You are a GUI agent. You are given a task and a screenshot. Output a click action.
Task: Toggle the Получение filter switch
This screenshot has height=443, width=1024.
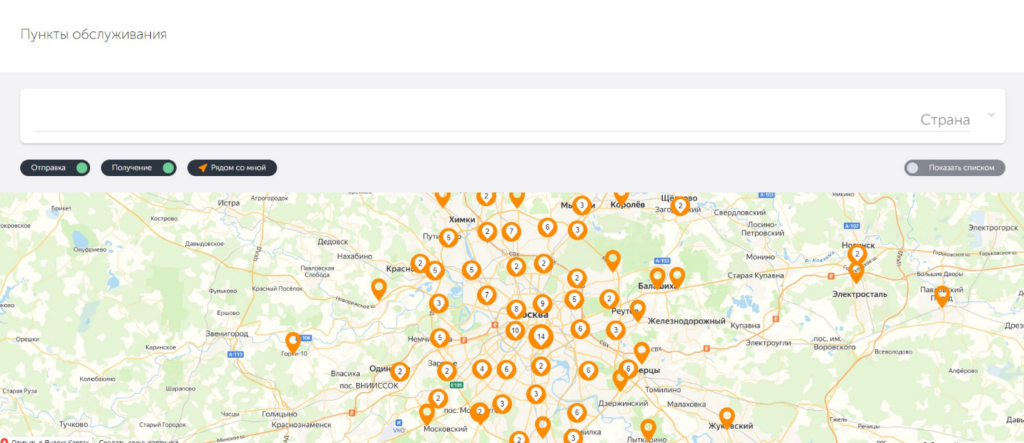(138, 168)
